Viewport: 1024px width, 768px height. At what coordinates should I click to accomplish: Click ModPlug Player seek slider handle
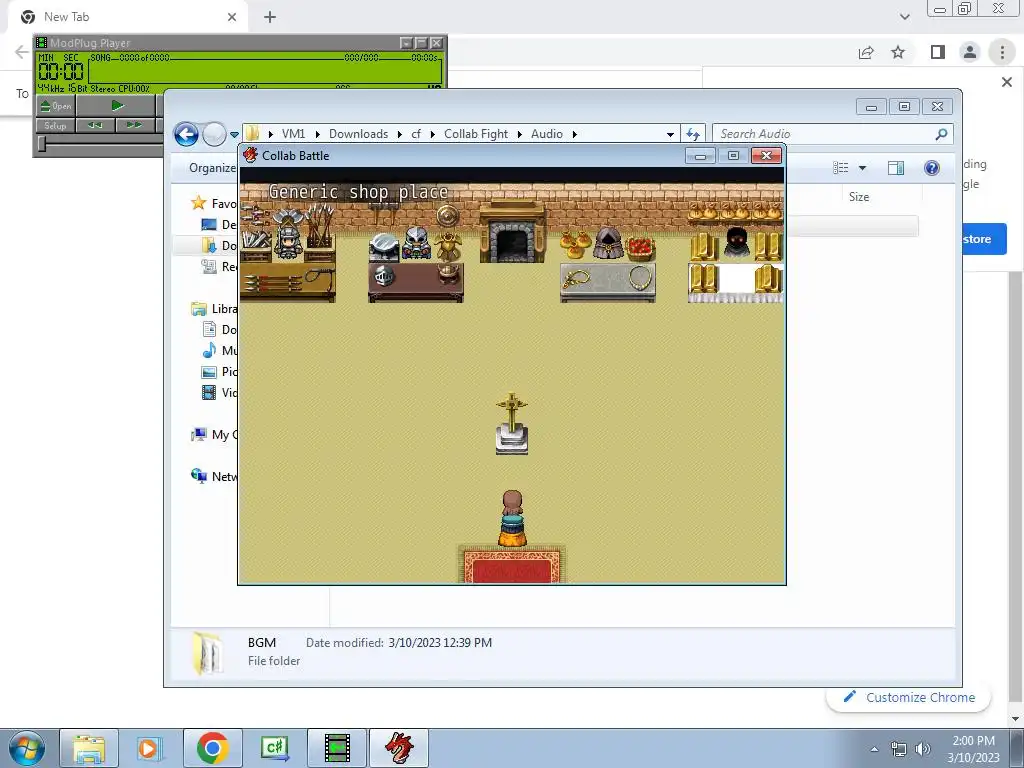click(x=42, y=144)
